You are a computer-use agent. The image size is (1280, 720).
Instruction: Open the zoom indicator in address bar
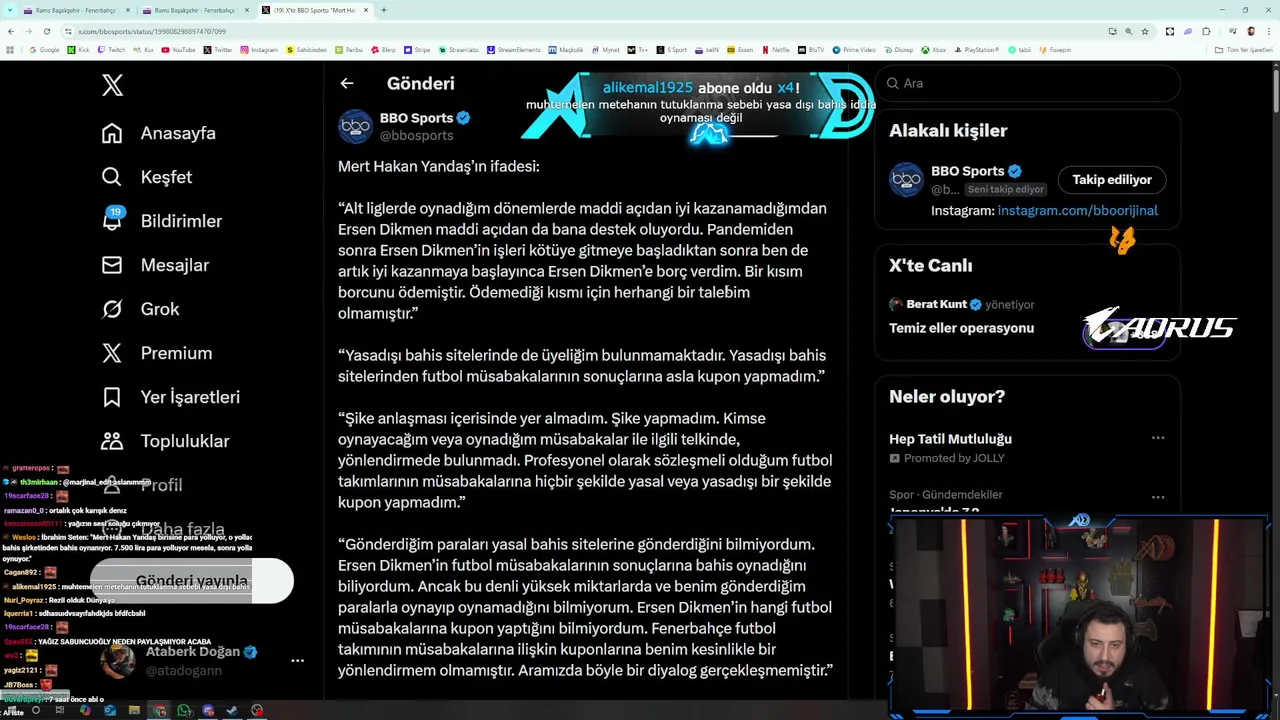pos(1129,32)
